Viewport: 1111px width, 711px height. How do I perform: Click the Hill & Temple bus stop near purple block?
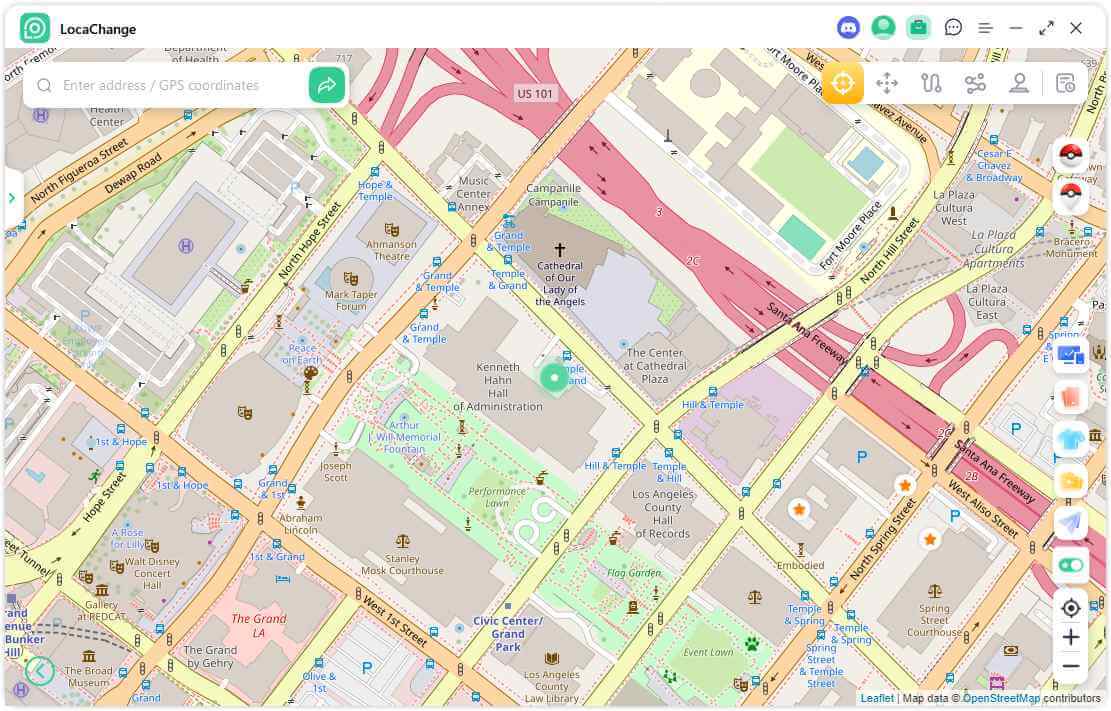pos(712,404)
